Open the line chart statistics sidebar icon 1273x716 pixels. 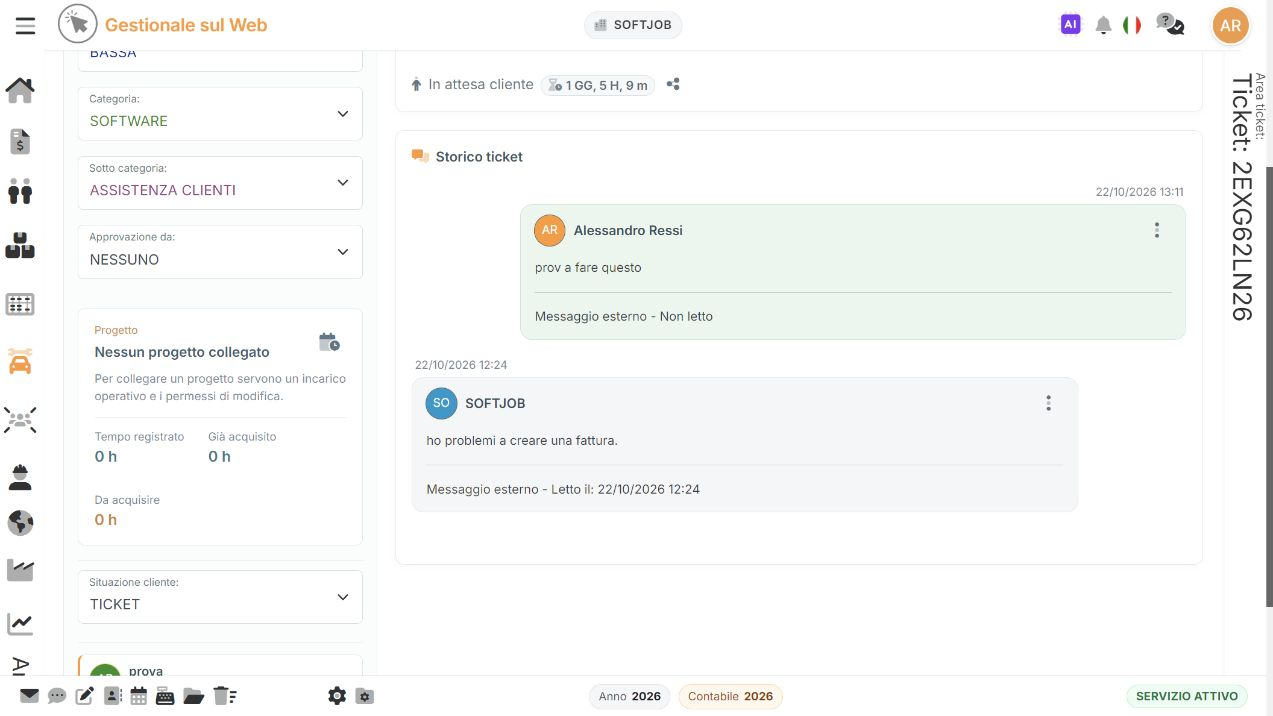[20, 624]
